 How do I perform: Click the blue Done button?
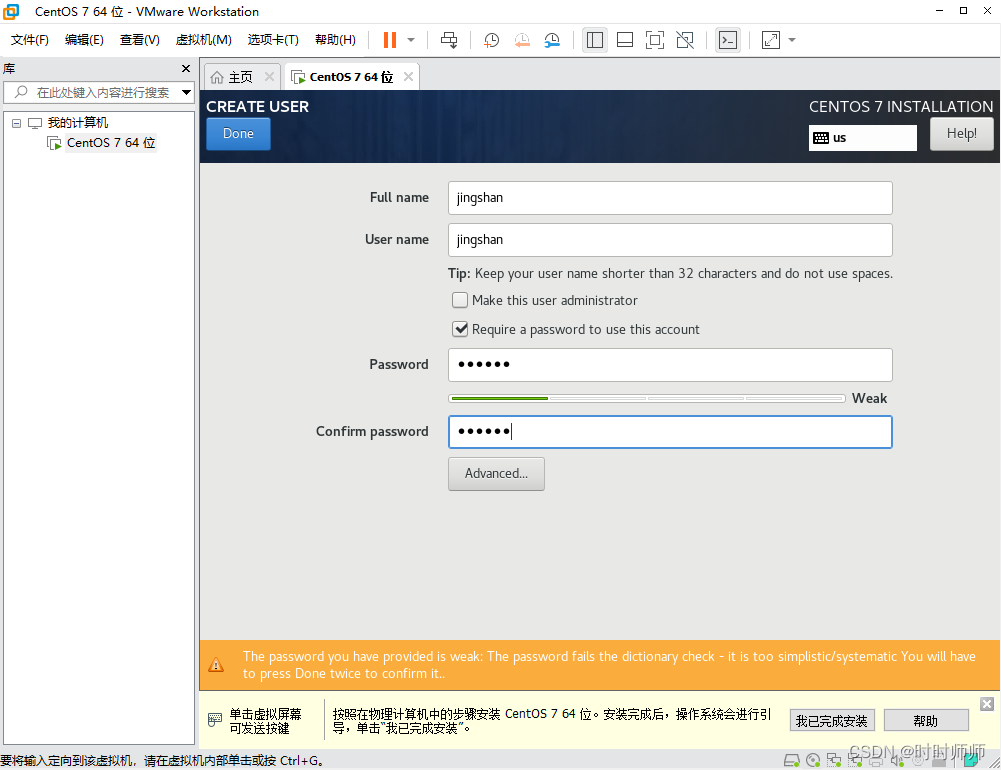coord(238,134)
